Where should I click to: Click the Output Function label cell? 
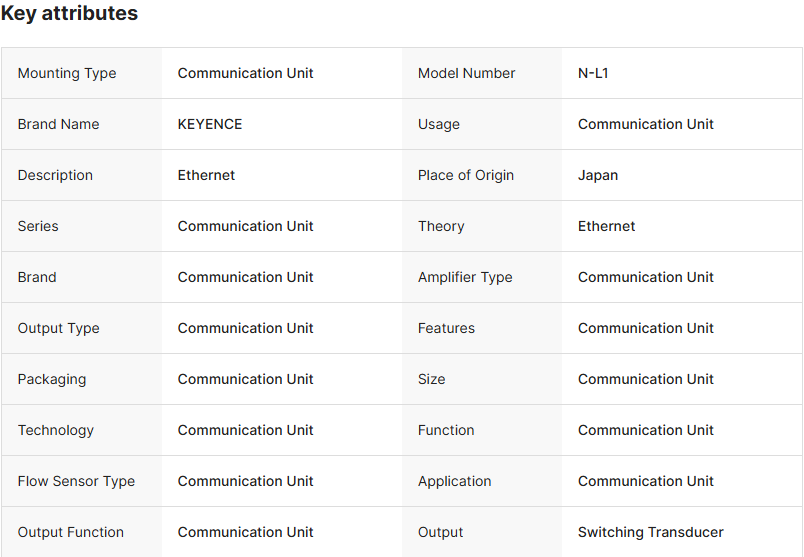click(x=71, y=532)
